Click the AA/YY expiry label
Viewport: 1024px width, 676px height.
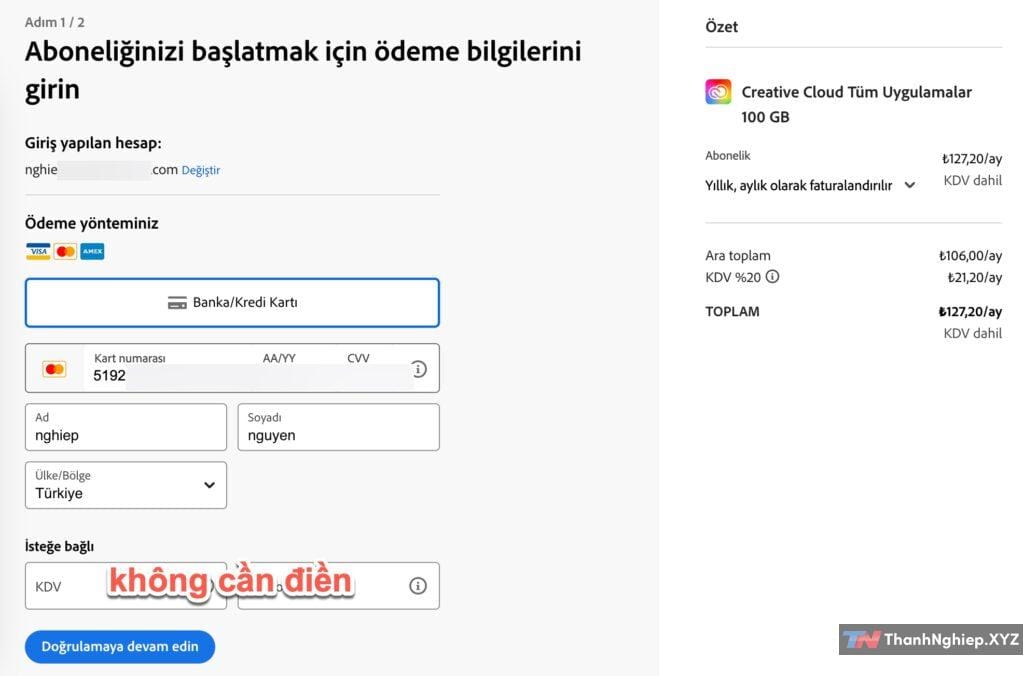tap(279, 359)
